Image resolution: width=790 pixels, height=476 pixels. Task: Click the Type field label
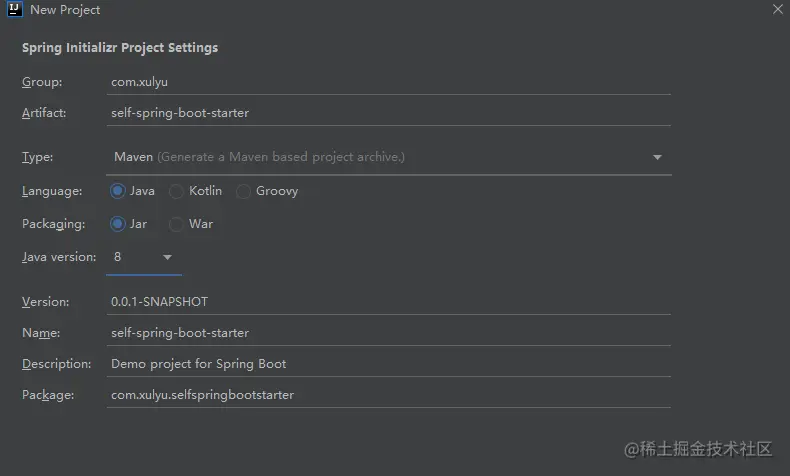point(38,157)
